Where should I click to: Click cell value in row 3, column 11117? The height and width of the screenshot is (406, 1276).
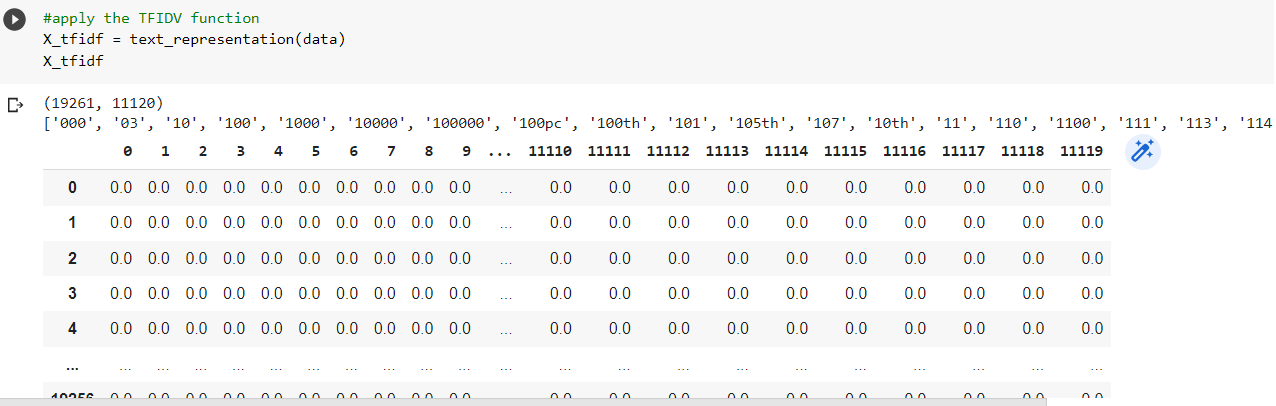tap(974, 293)
